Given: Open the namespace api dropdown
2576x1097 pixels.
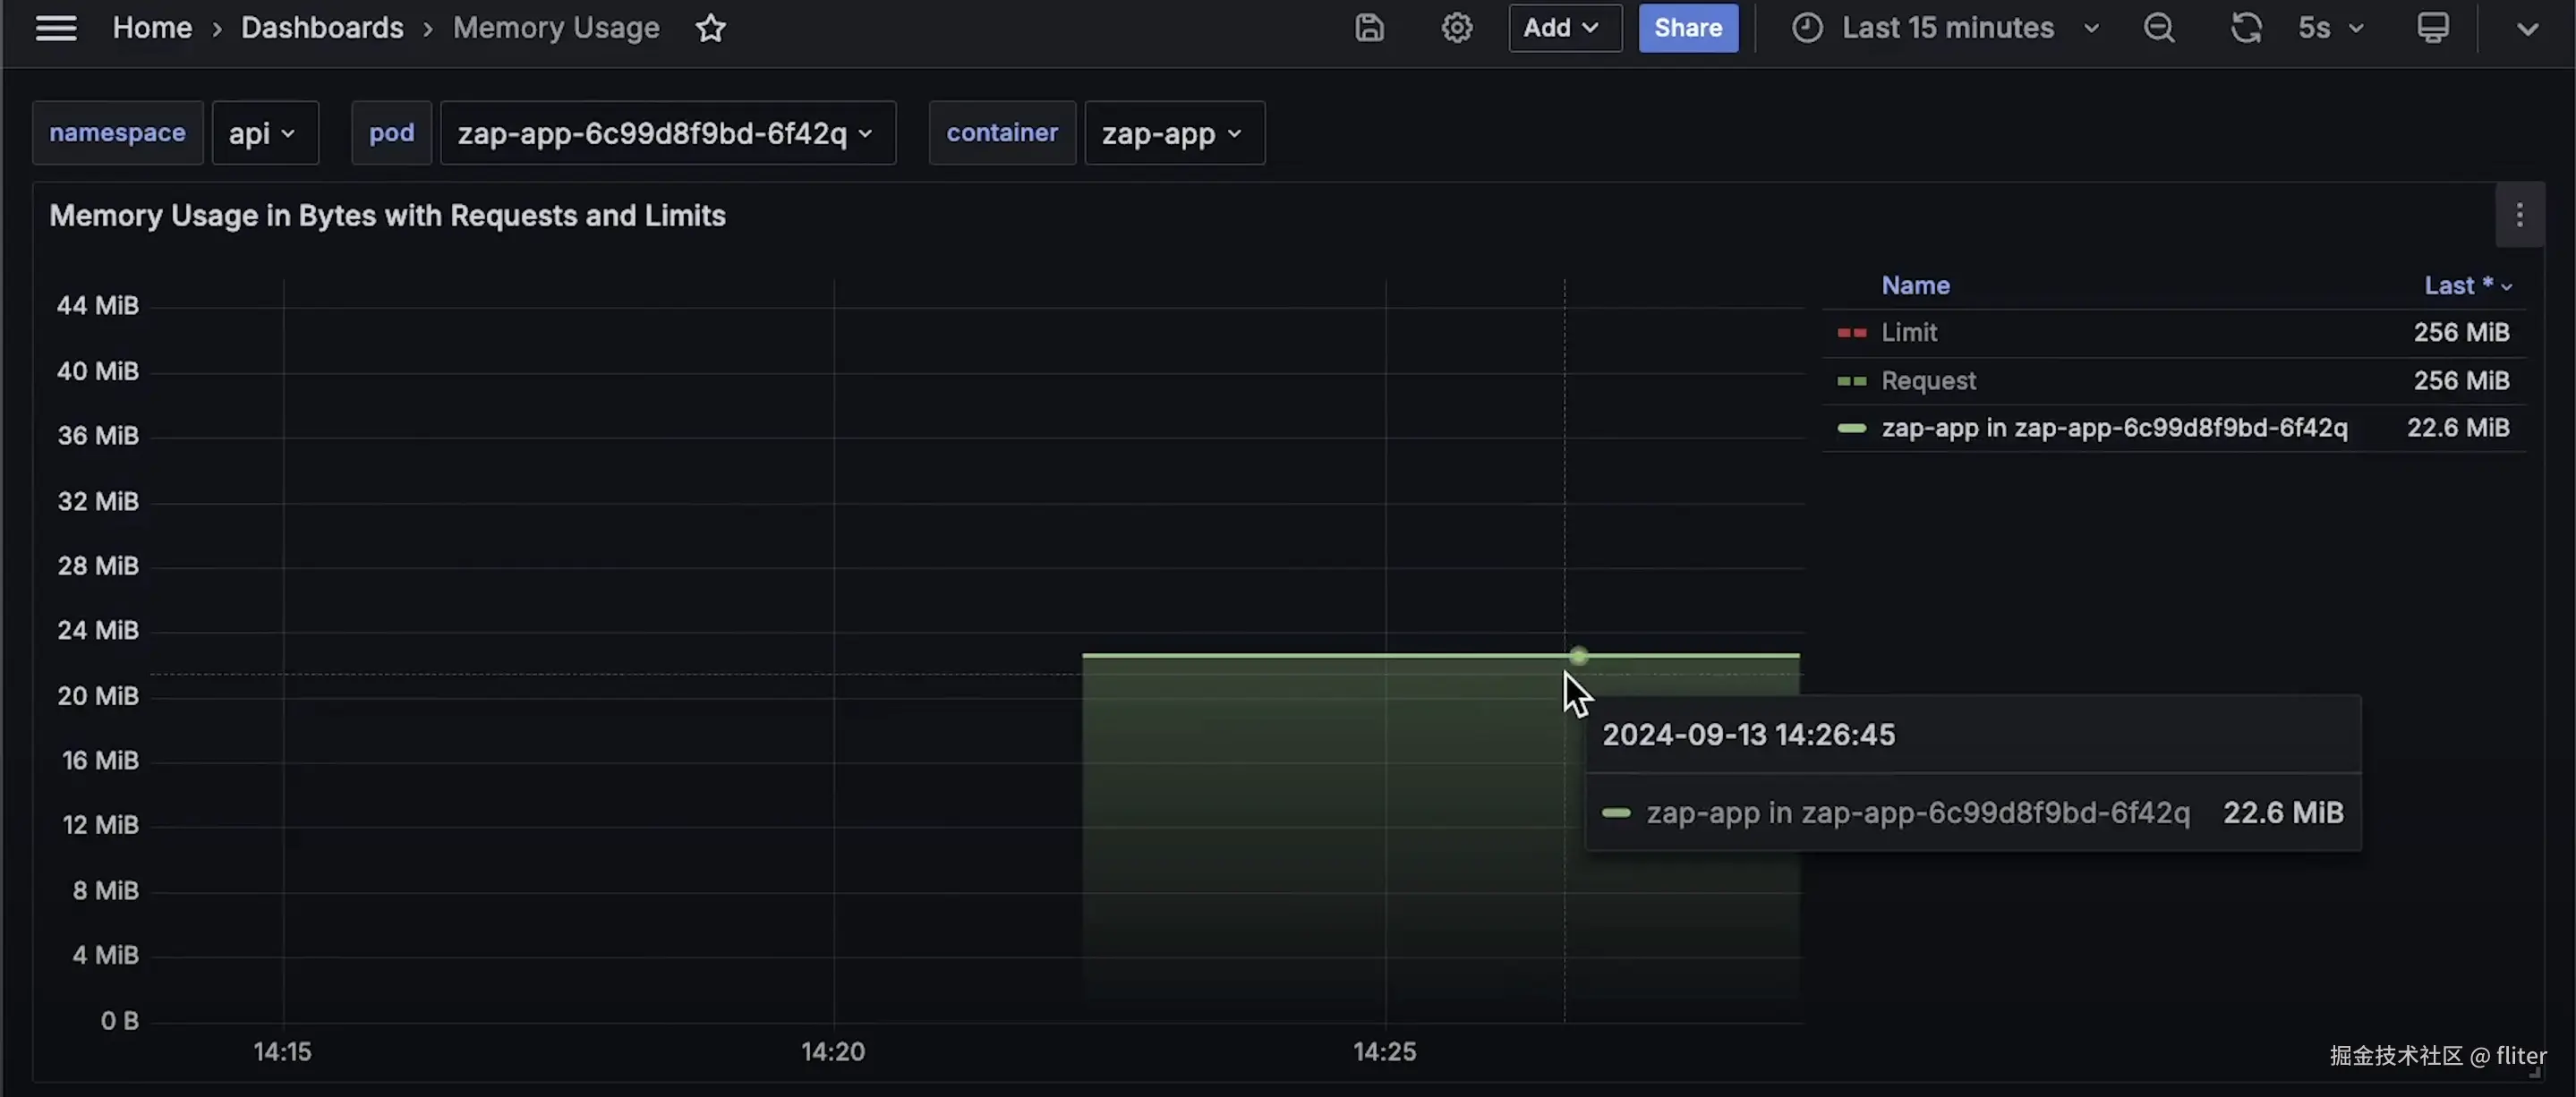Looking at the screenshot, I should point(264,133).
